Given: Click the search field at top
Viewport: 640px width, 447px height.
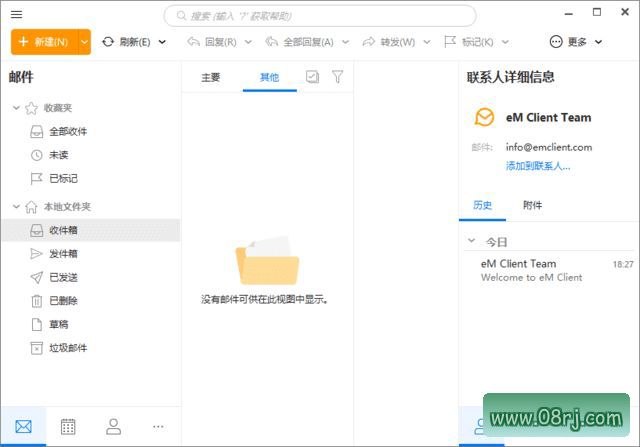Looking at the screenshot, I should point(320,16).
